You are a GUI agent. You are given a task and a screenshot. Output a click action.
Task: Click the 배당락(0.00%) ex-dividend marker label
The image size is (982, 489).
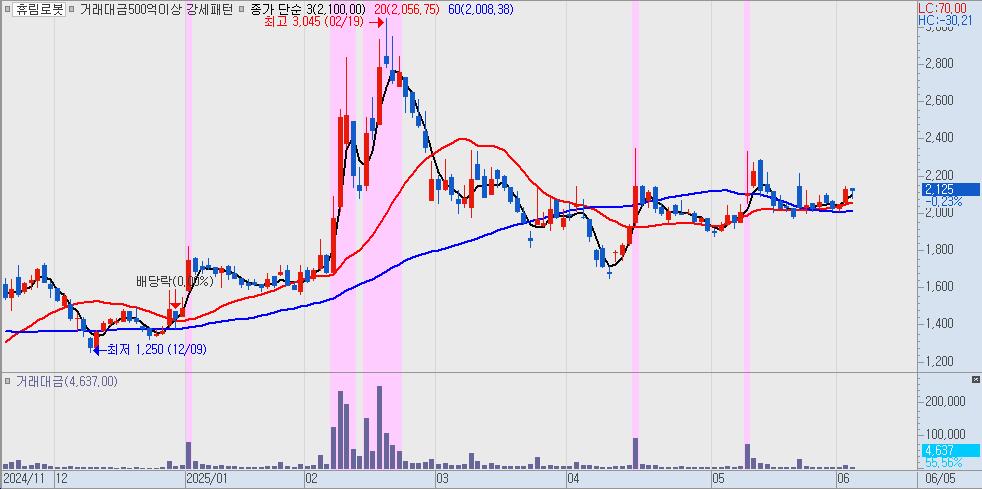[175, 282]
